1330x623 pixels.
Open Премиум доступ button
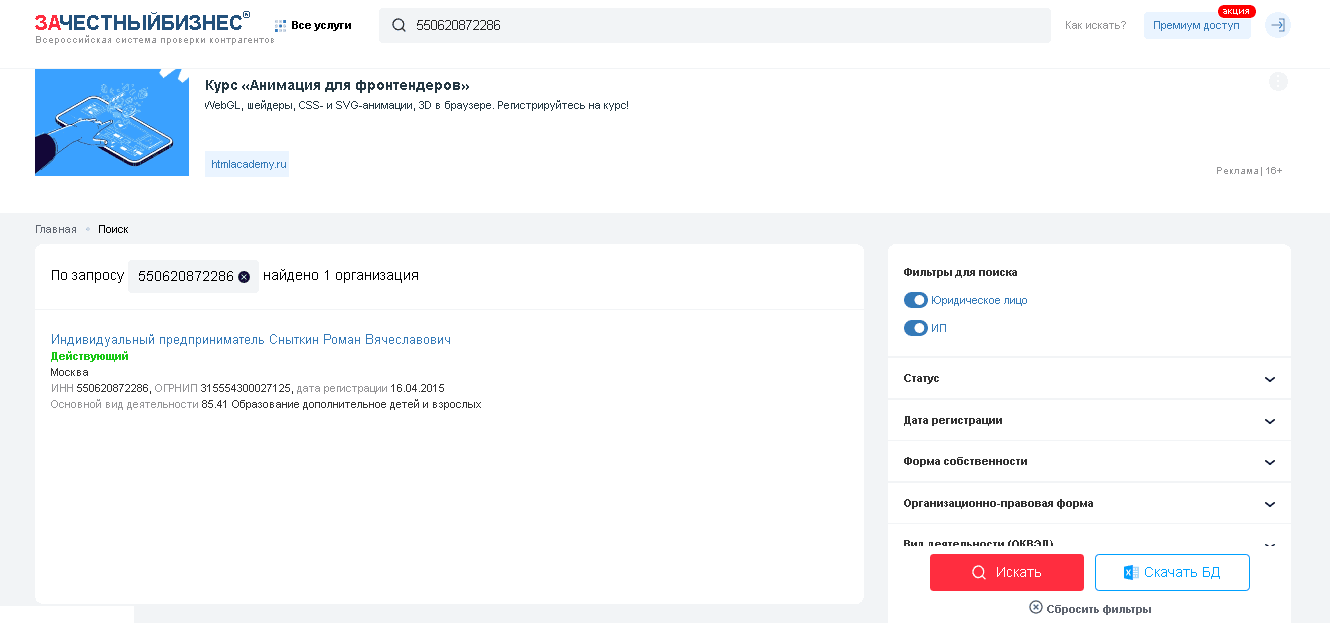[1196, 25]
